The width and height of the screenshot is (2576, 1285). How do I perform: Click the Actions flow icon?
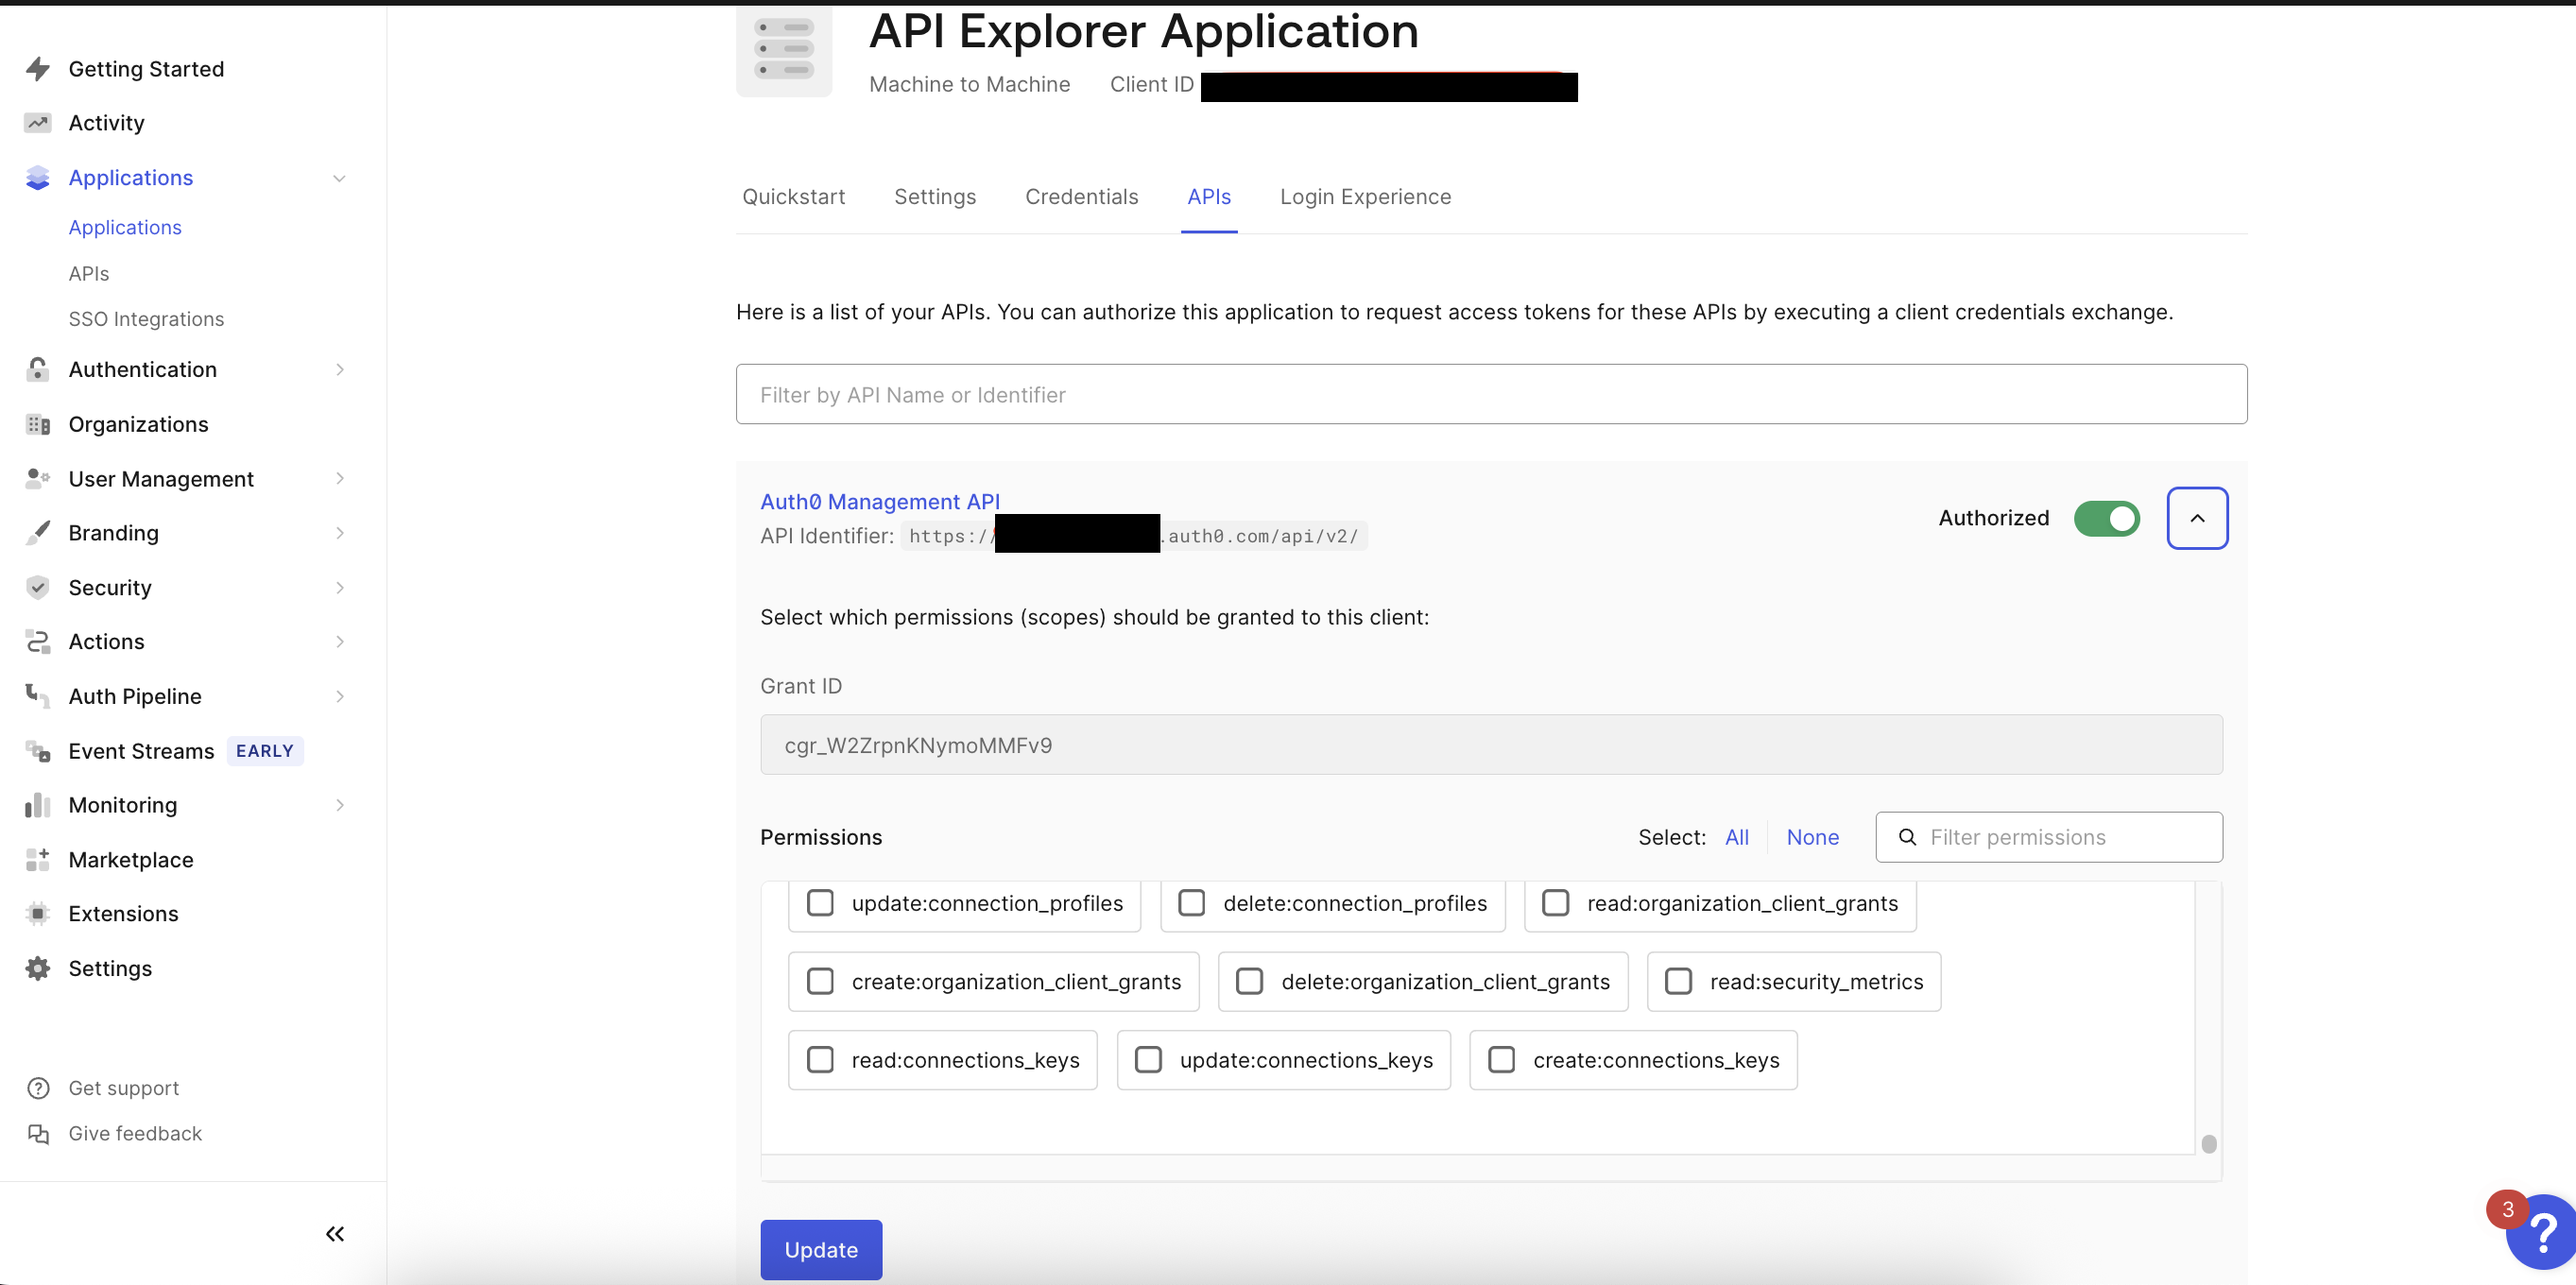(x=38, y=642)
